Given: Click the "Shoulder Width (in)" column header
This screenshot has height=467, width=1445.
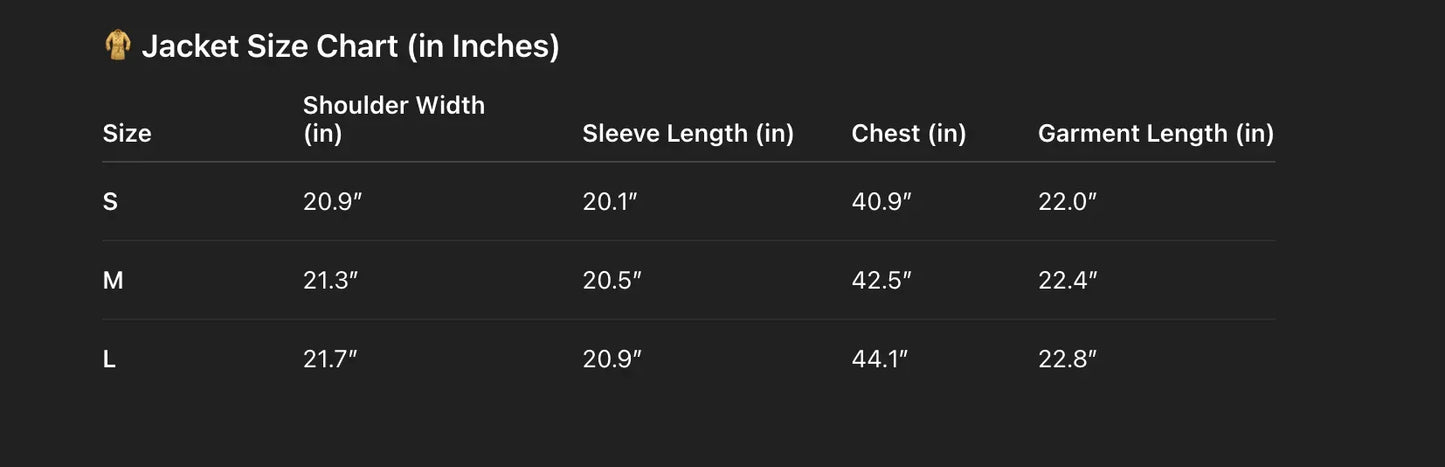Looking at the screenshot, I should [393, 119].
